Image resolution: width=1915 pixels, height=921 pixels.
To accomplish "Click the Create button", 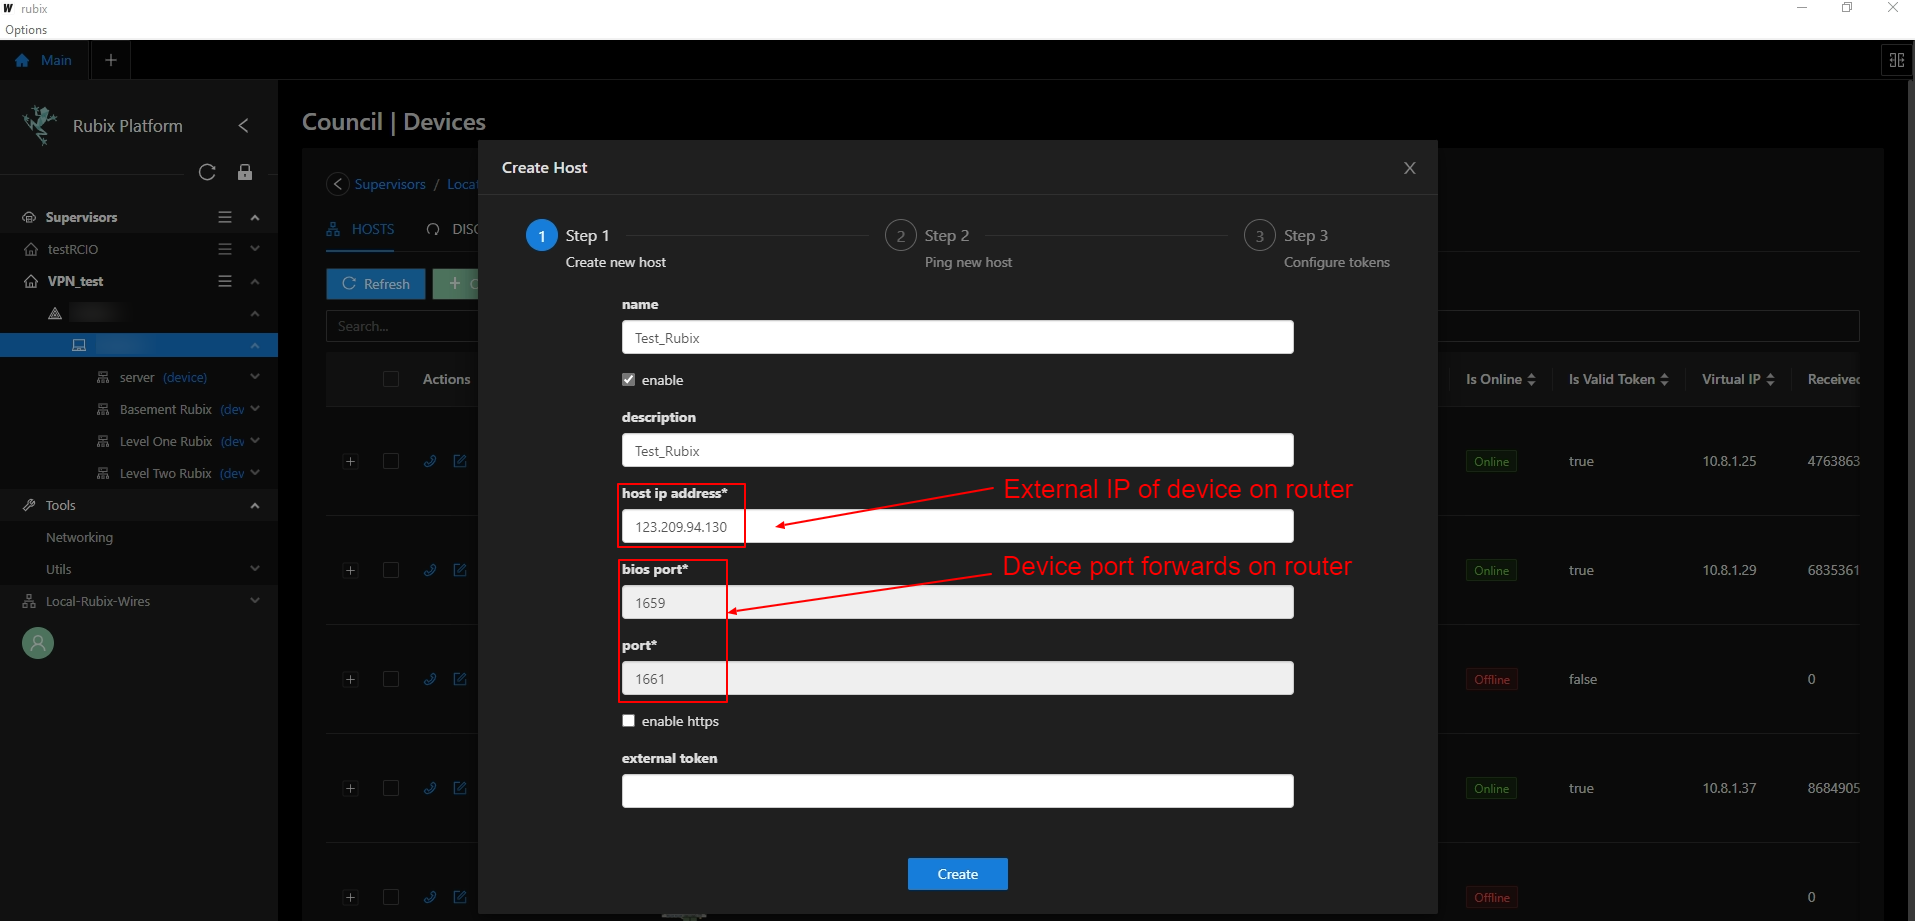I will click(x=957, y=874).
